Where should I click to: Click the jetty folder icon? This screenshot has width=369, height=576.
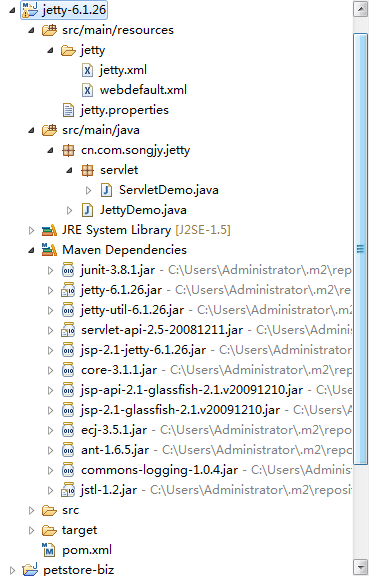click(68, 50)
